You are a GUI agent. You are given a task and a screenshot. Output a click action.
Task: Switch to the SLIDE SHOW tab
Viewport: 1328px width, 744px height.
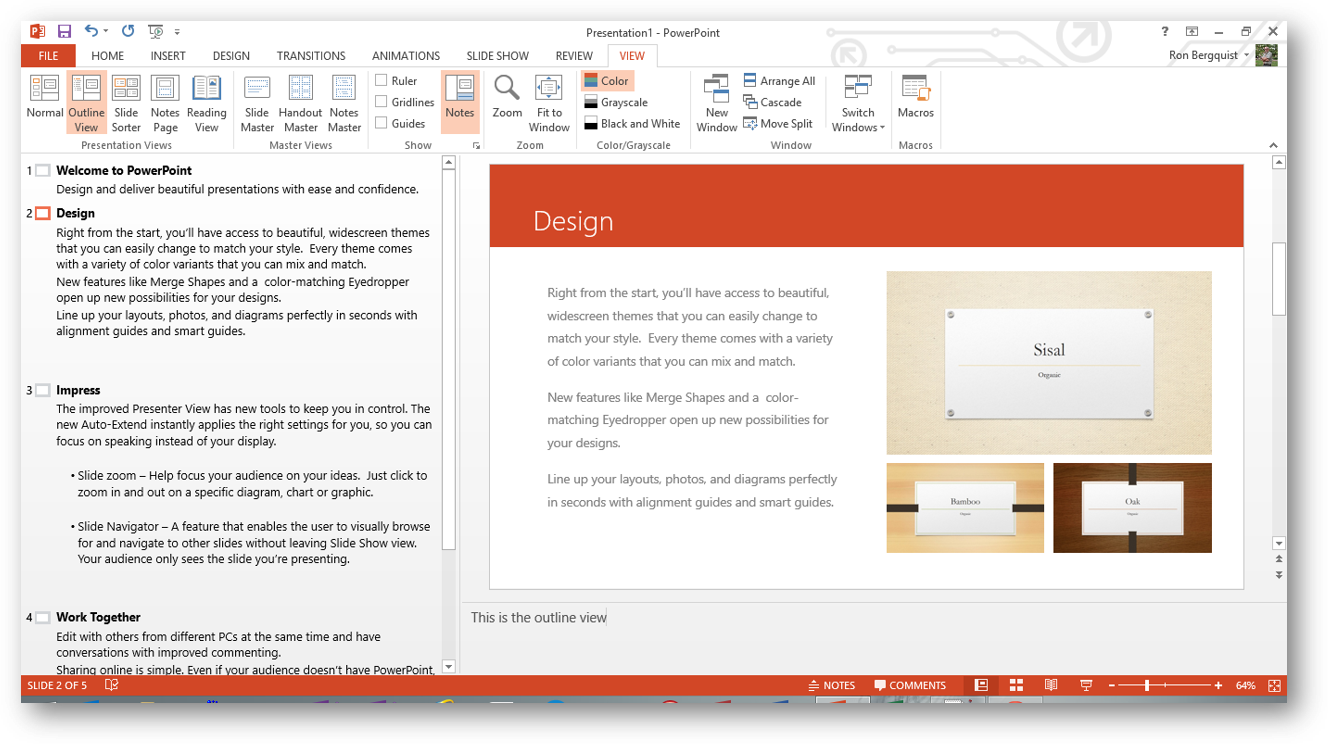click(x=497, y=56)
